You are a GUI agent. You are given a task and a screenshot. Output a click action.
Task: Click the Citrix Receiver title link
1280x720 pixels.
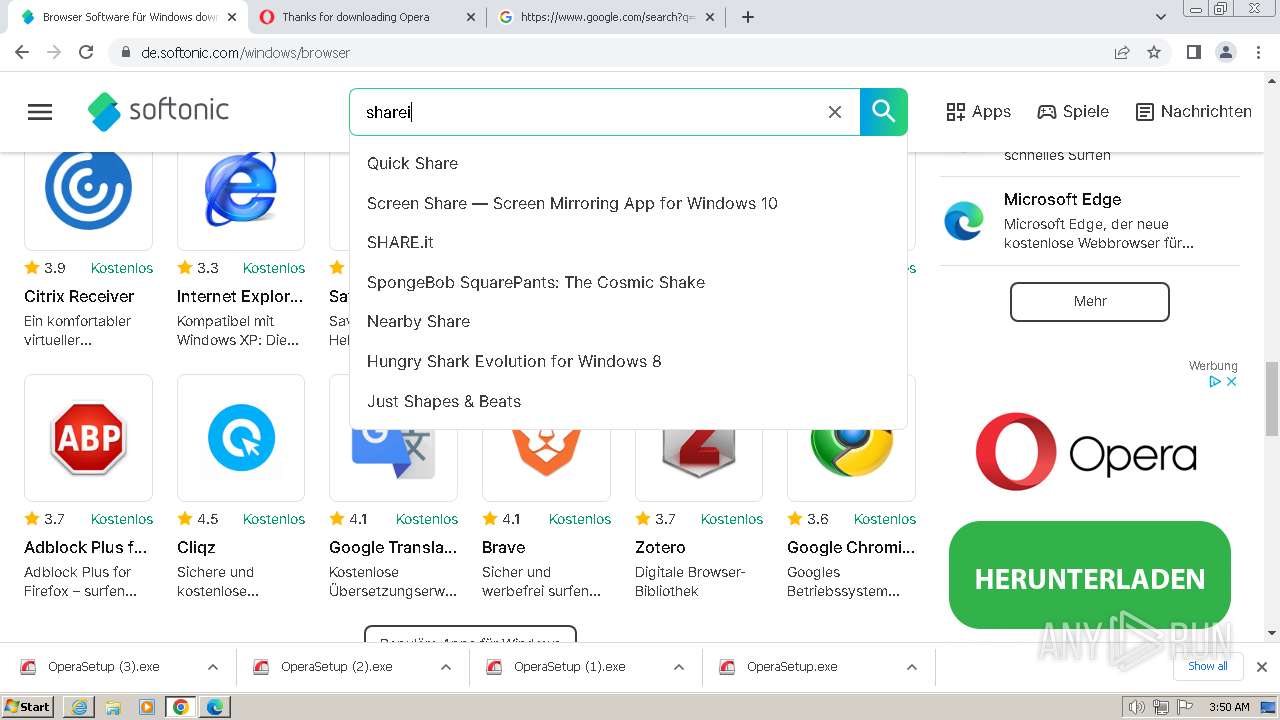pyautogui.click(x=79, y=296)
